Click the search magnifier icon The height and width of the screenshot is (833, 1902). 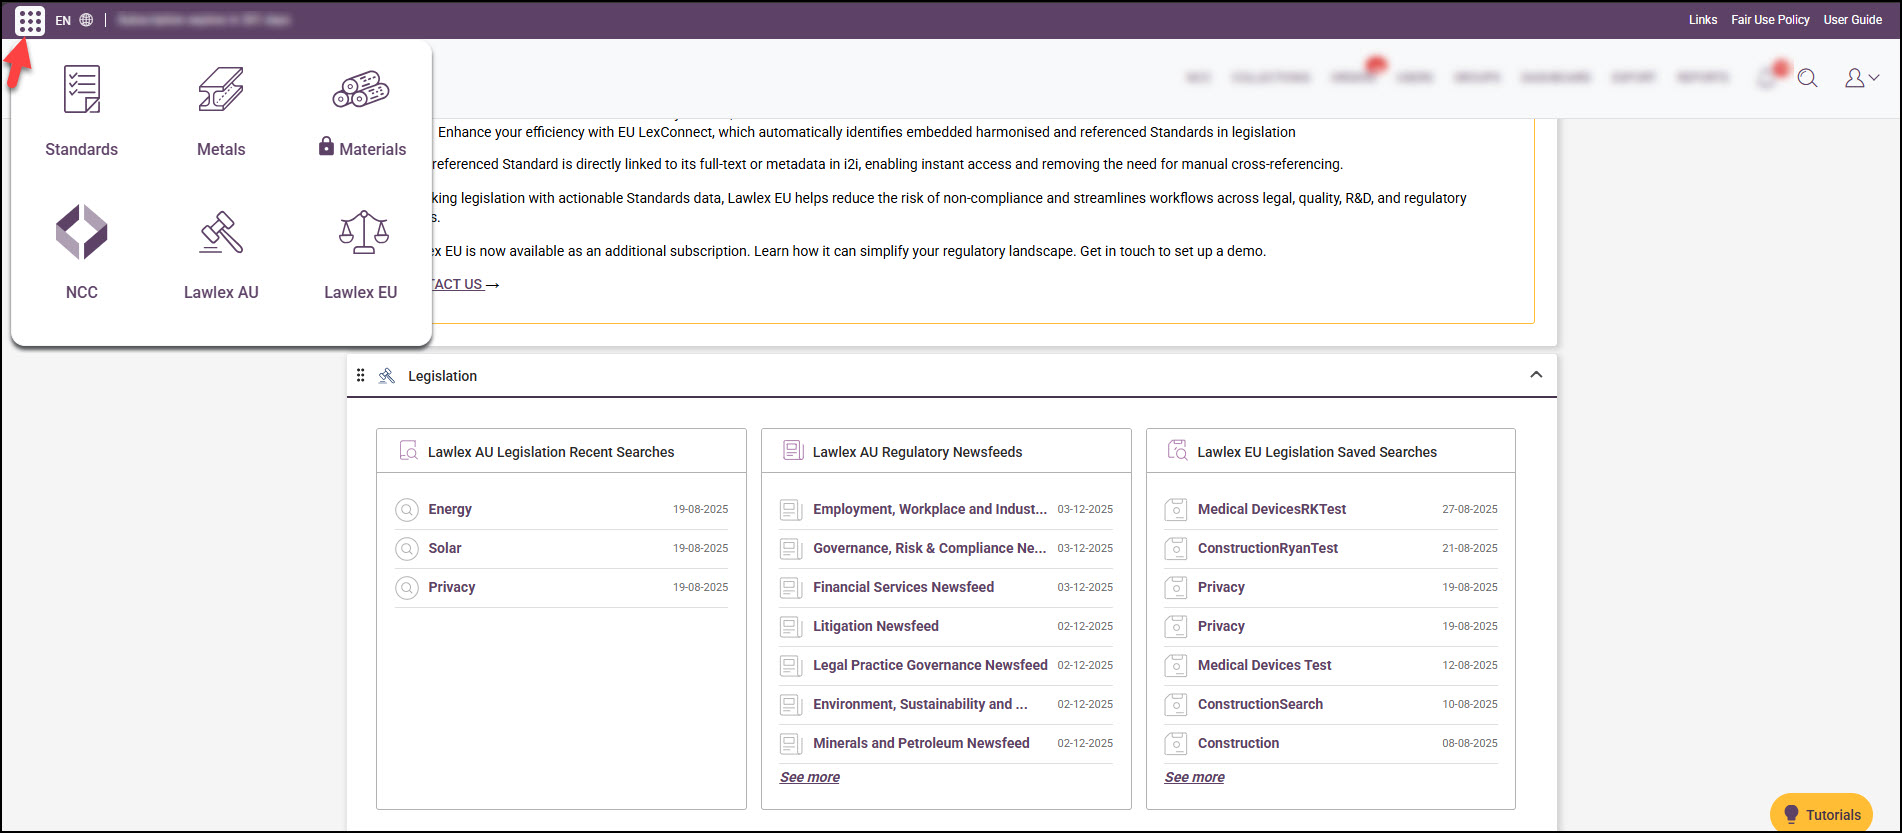tap(1807, 78)
